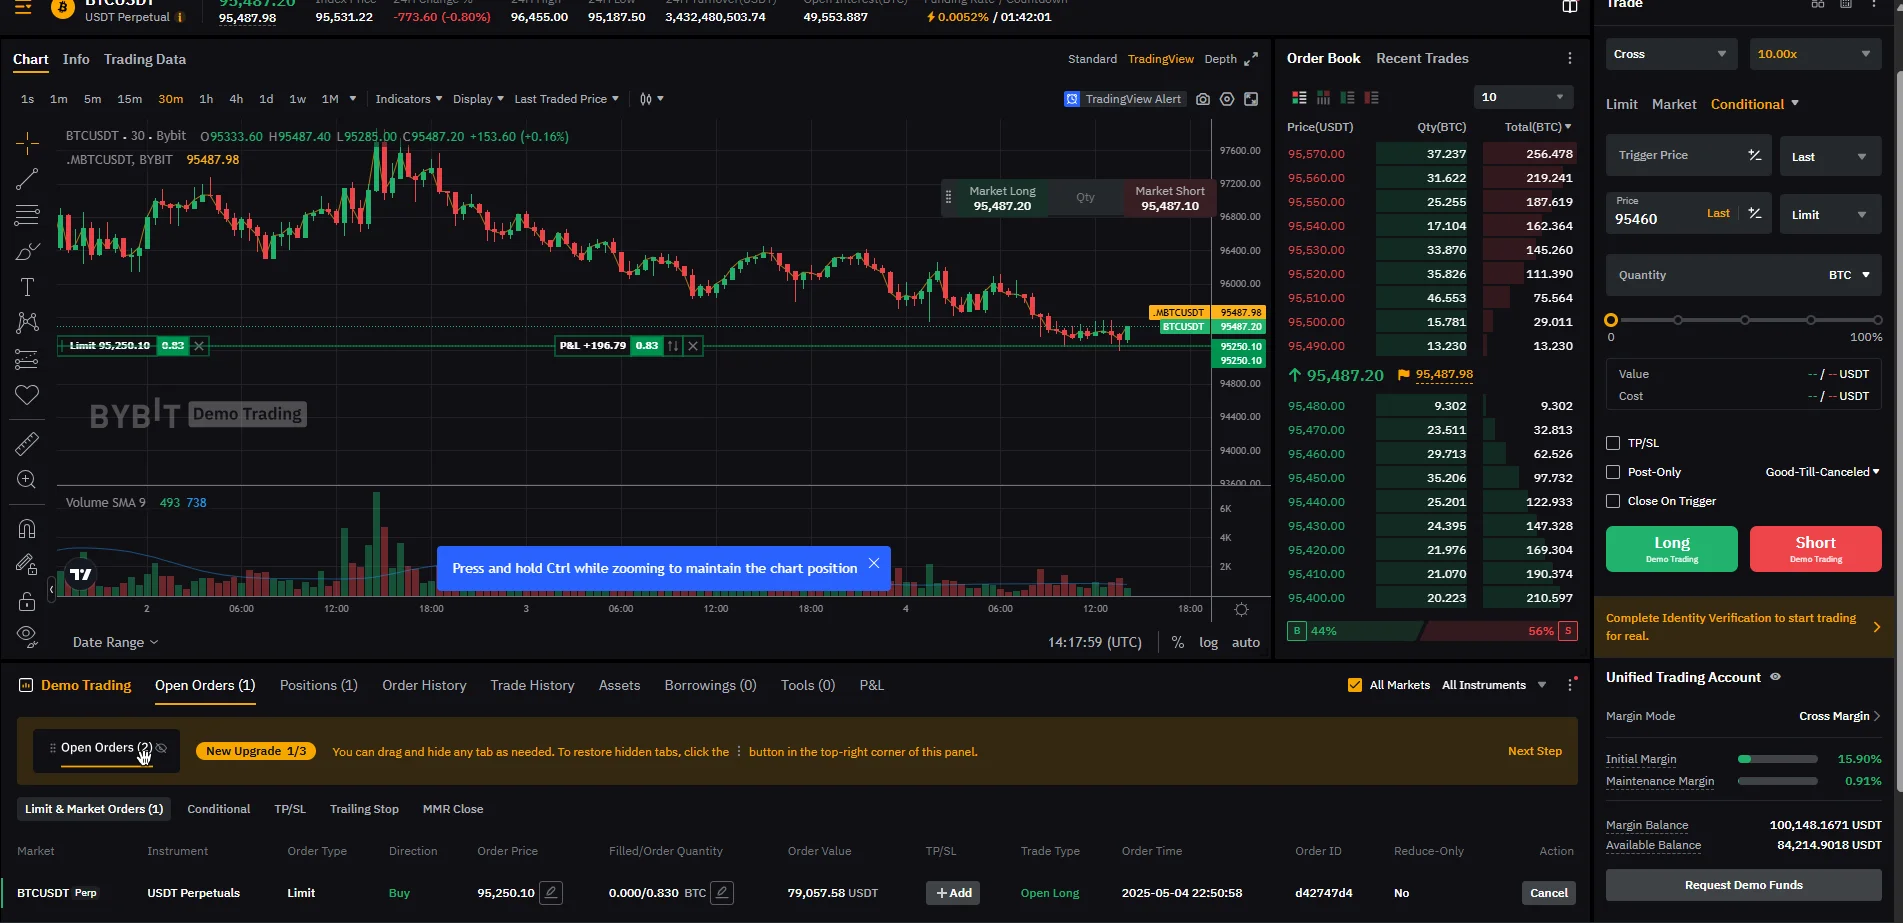Open chart settings hexagon icon
Viewport: 1903px width, 923px height.
[x=1227, y=99]
